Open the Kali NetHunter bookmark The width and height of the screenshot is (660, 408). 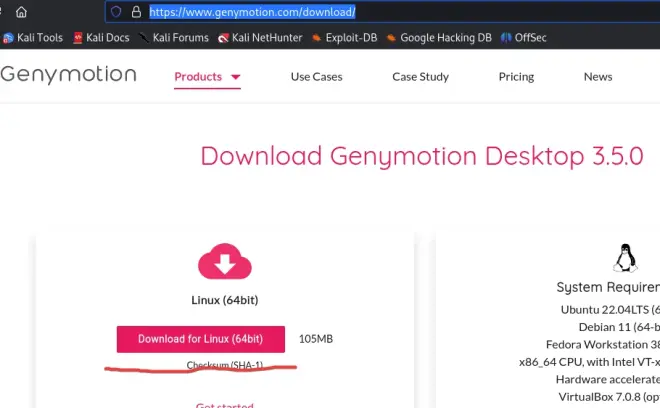tap(260, 37)
